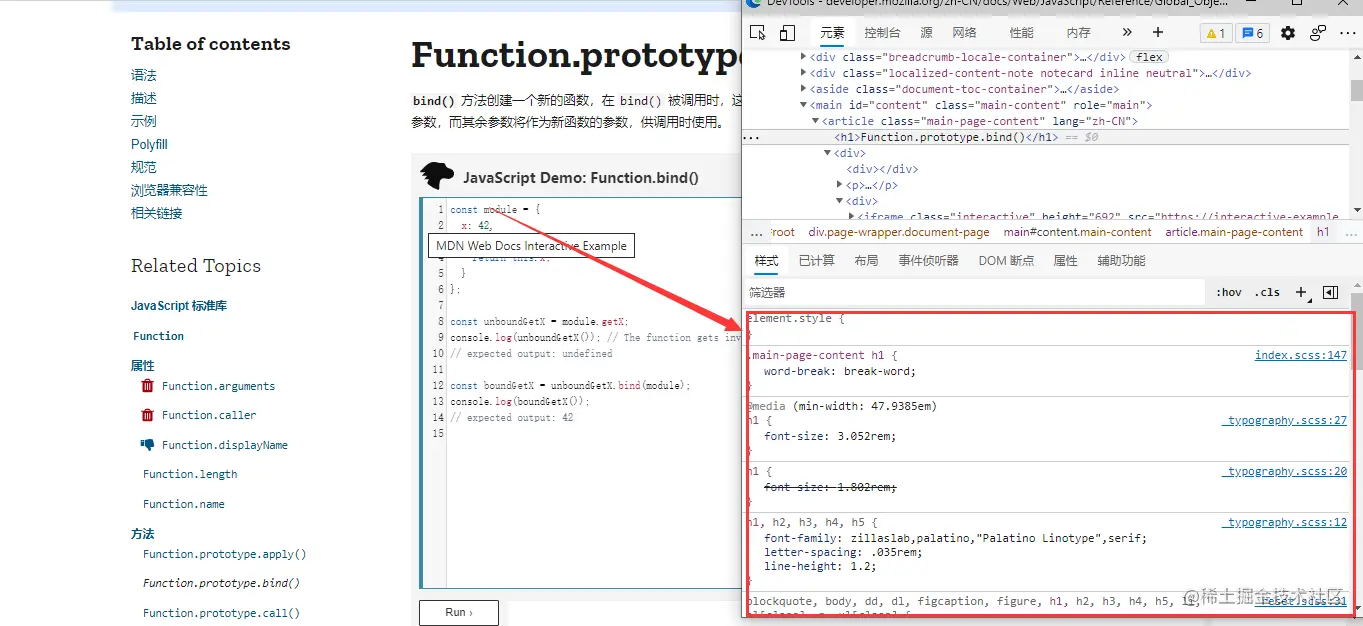
Task: Click the trash icon beside Function.arguments
Action: pos(148,386)
